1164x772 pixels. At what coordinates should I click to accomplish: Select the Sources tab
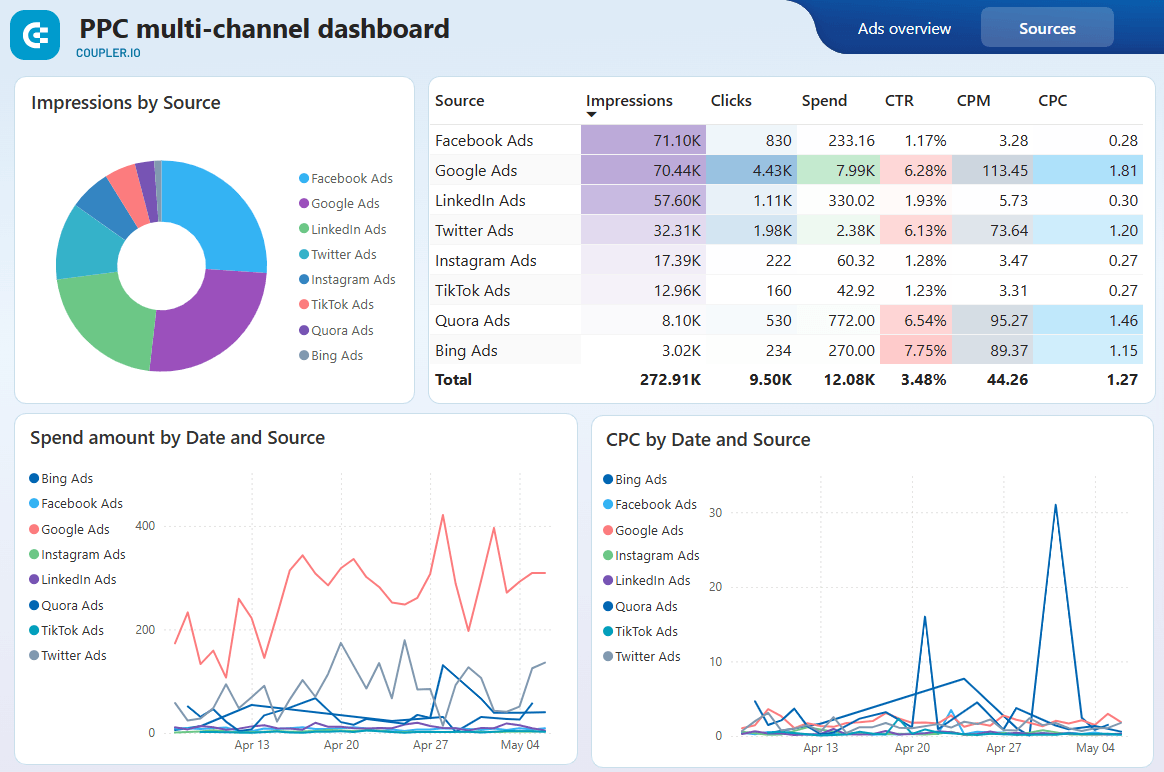[x=1047, y=27]
